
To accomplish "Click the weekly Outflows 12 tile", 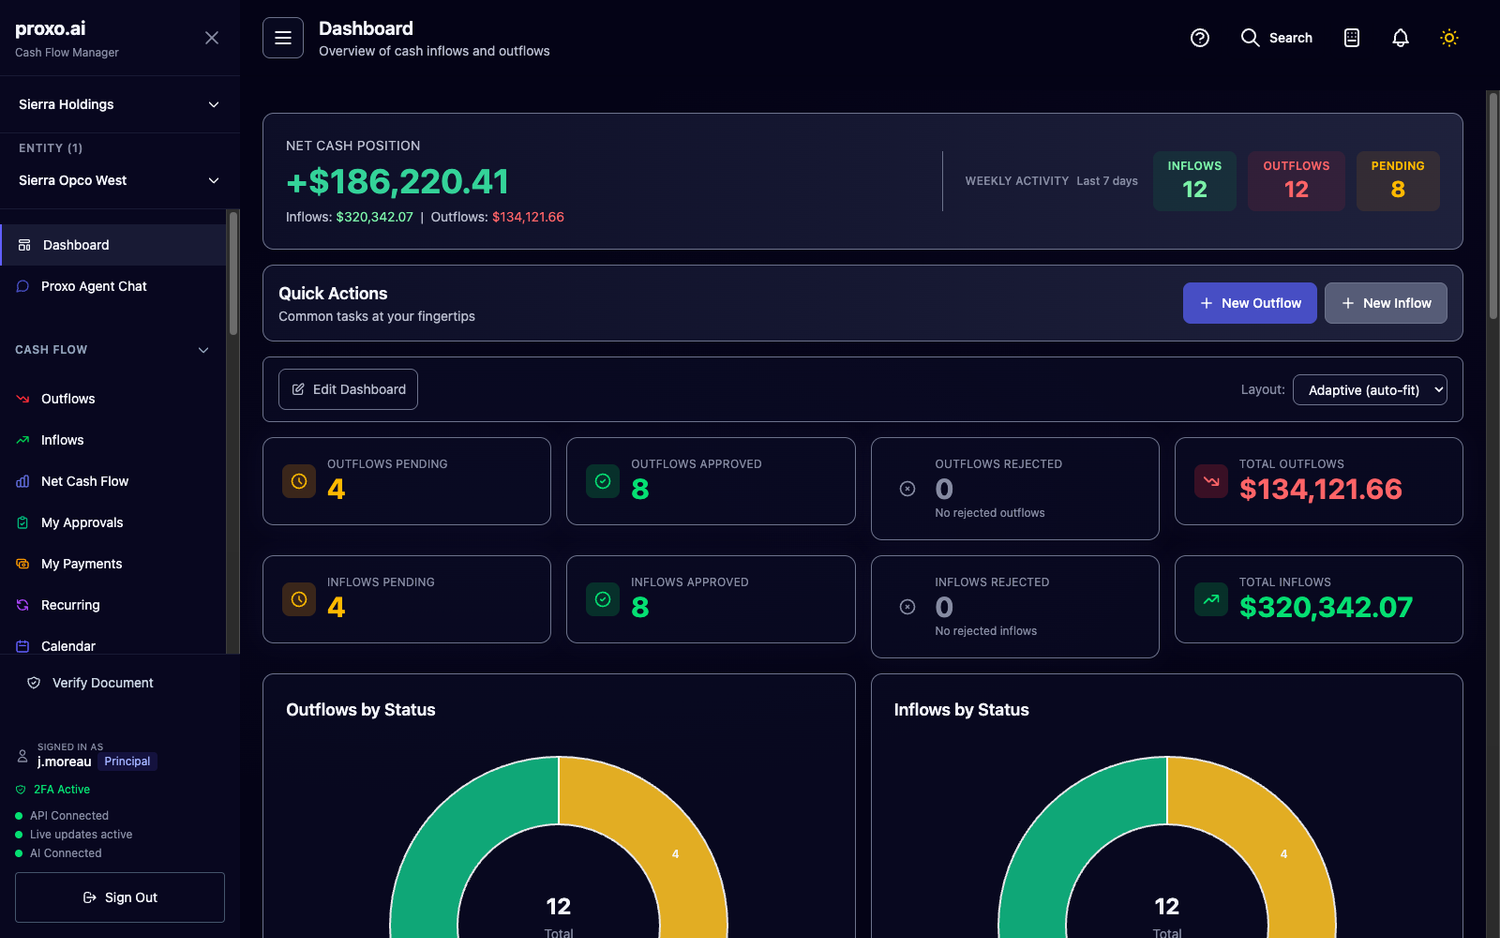I will [1296, 181].
